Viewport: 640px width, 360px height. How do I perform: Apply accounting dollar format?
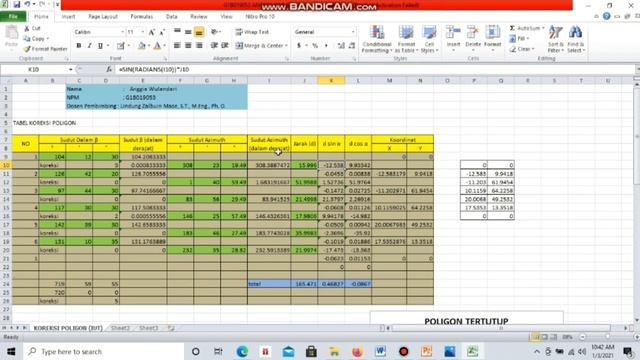pyautogui.click(x=299, y=46)
